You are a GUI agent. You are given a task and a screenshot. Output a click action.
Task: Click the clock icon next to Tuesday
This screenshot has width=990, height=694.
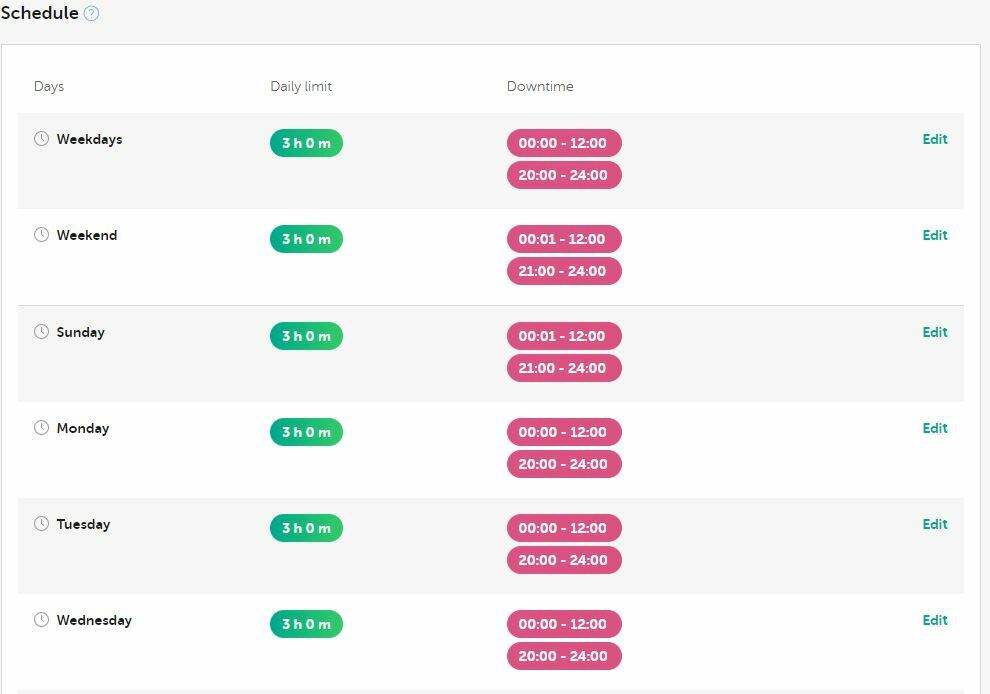coord(41,524)
